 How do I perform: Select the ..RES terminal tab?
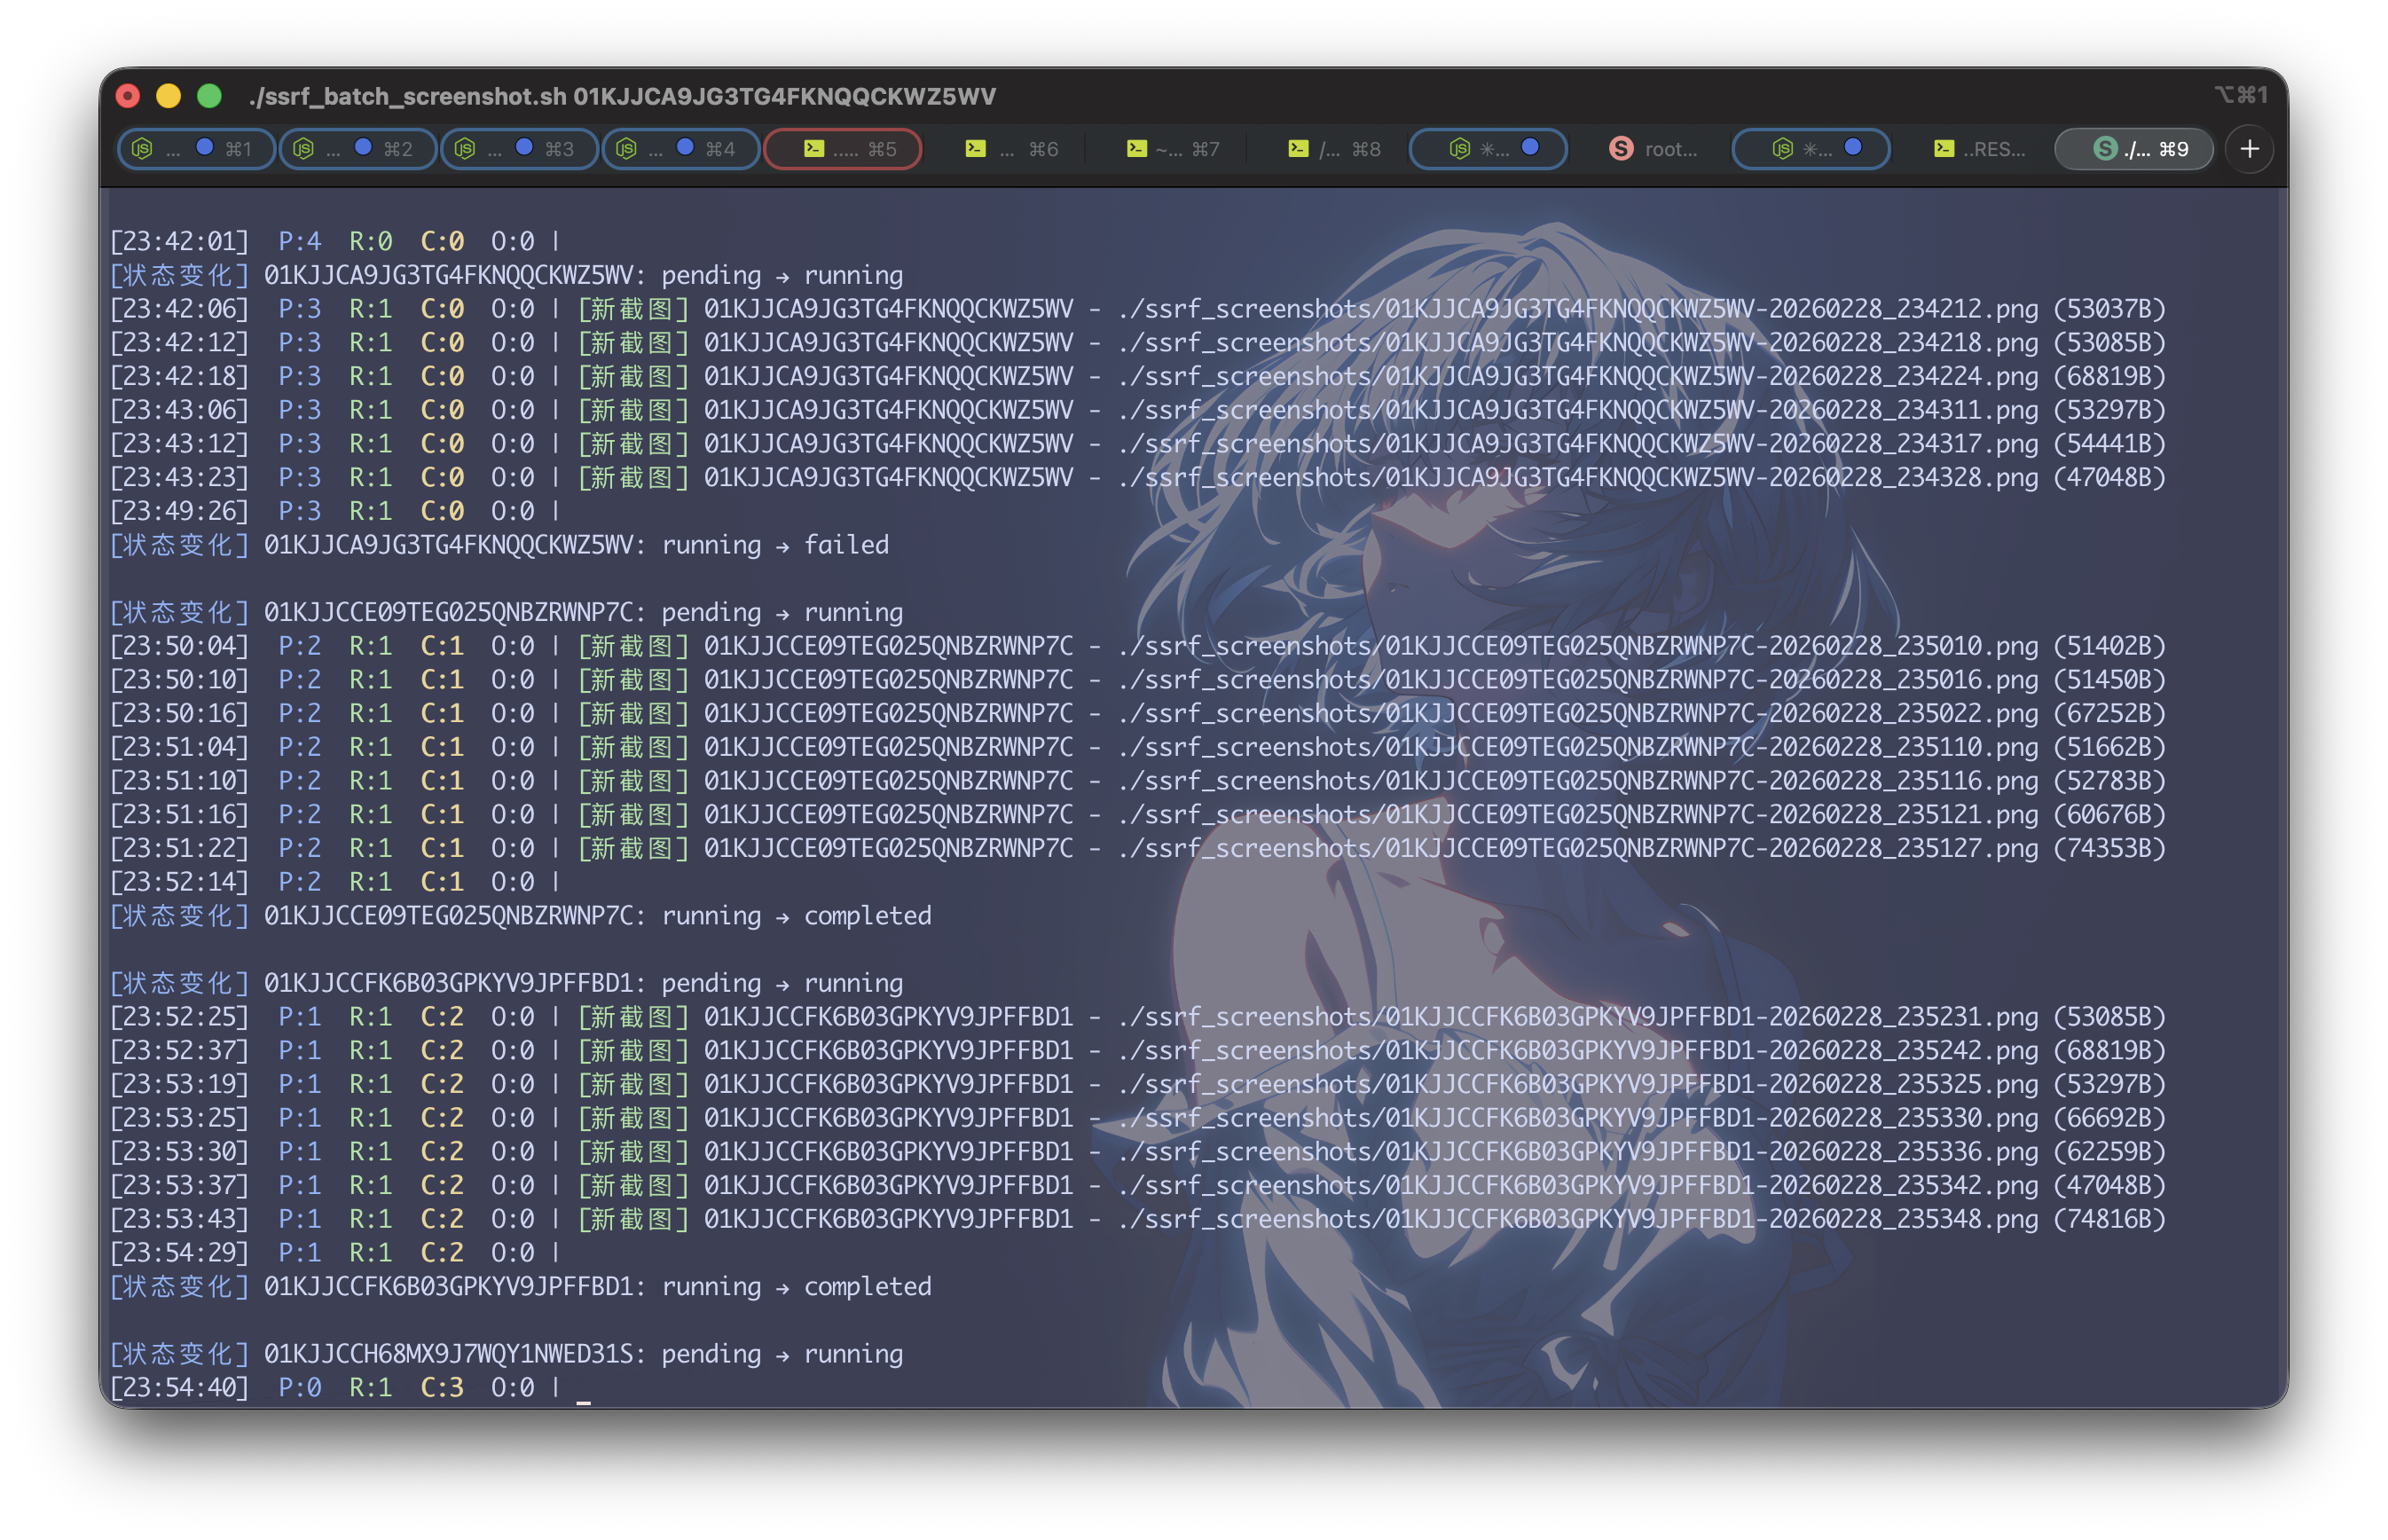click(1980, 149)
